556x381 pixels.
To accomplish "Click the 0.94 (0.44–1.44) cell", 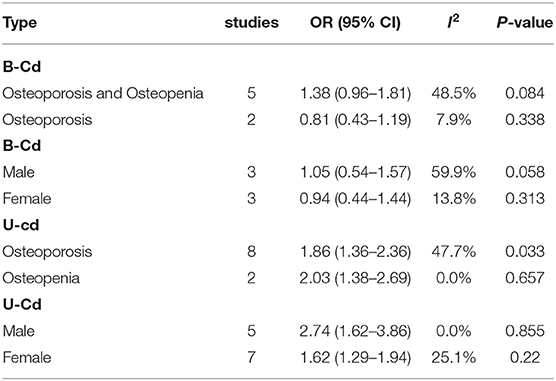I will pyautogui.click(x=355, y=199).
